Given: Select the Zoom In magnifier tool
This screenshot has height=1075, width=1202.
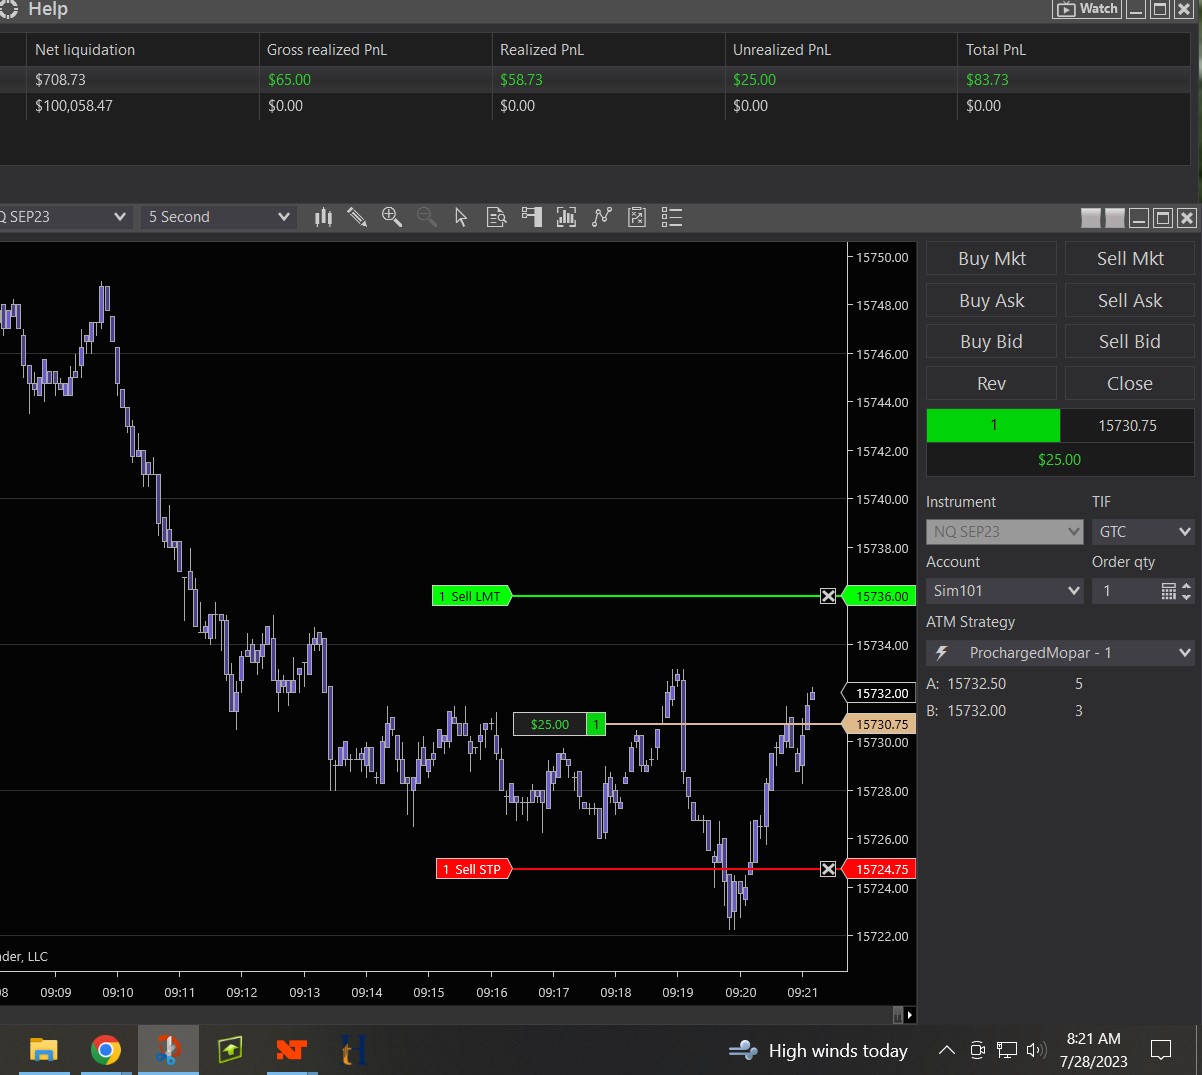Looking at the screenshot, I should (x=392, y=217).
